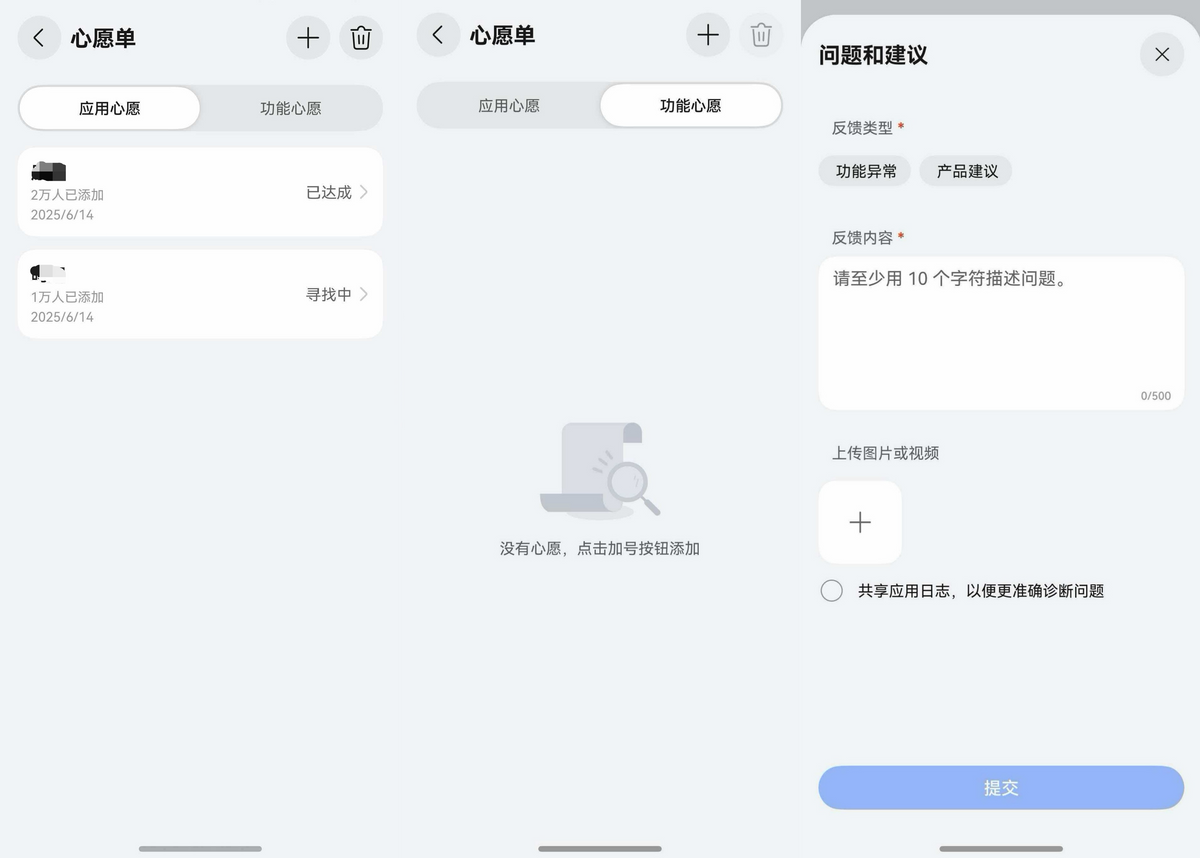Tap the 上传图片或视频 label
This screenshot has height=858, width=1200.
(x=886, y=453)
